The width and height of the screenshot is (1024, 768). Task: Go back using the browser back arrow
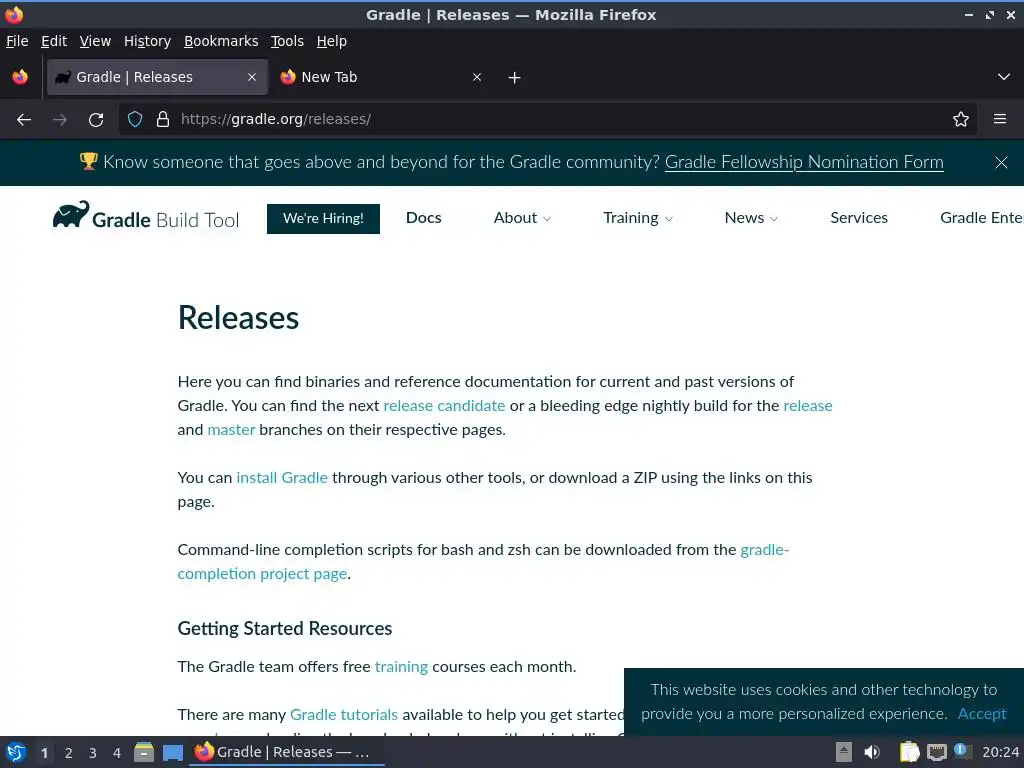[24, 120]
